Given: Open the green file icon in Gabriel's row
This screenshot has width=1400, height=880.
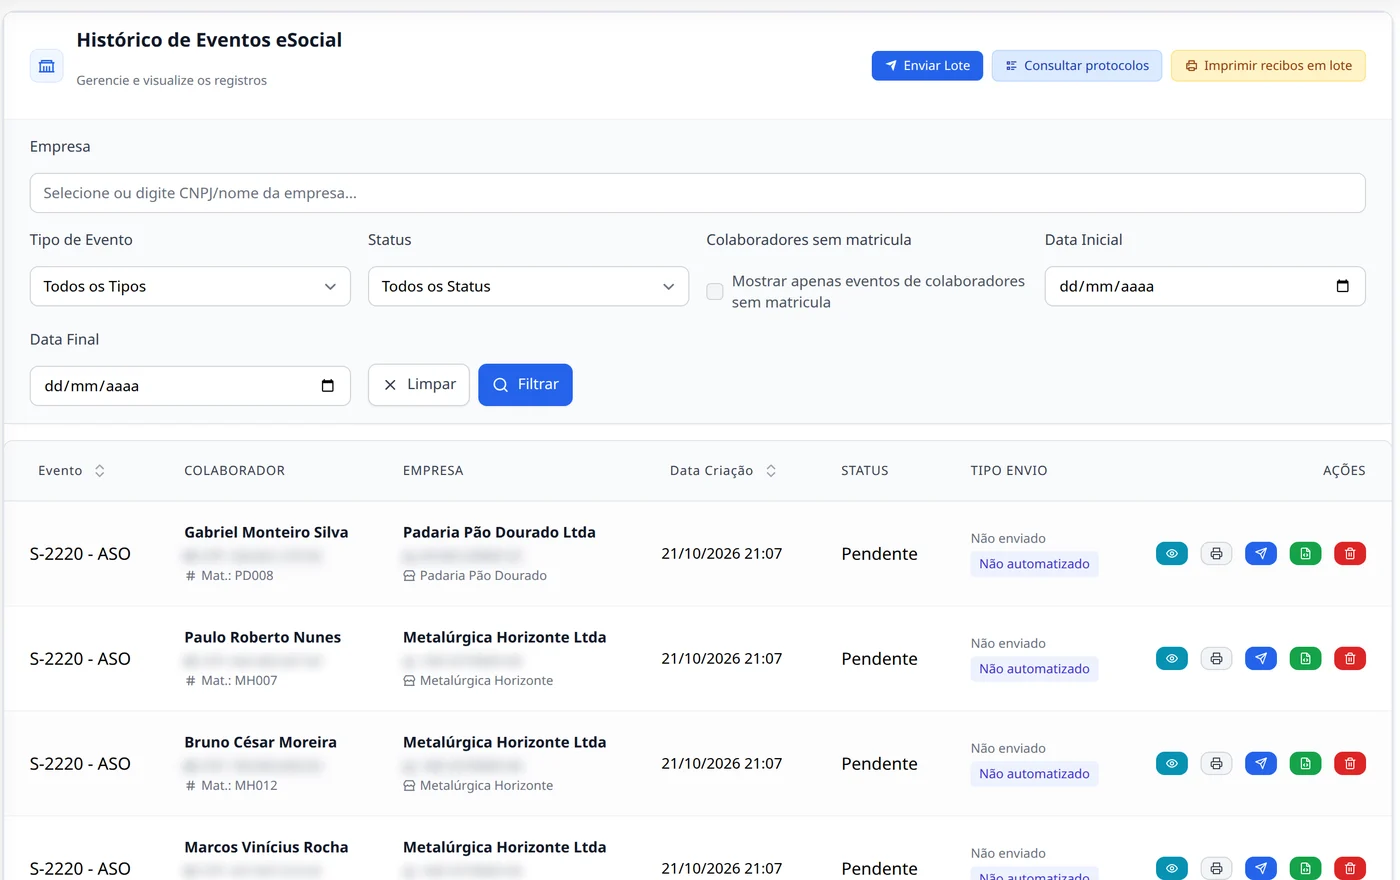Looking at the screenshot, I should tap(1305, 553).
